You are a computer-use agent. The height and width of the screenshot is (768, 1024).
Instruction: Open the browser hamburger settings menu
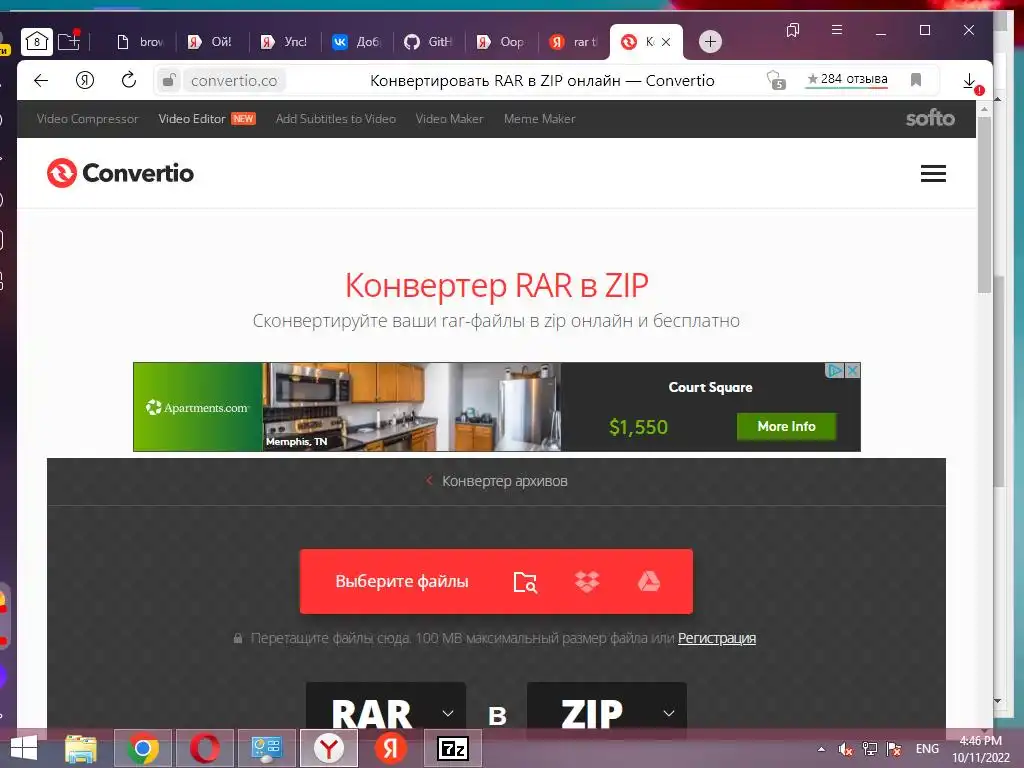coord(837,30)
